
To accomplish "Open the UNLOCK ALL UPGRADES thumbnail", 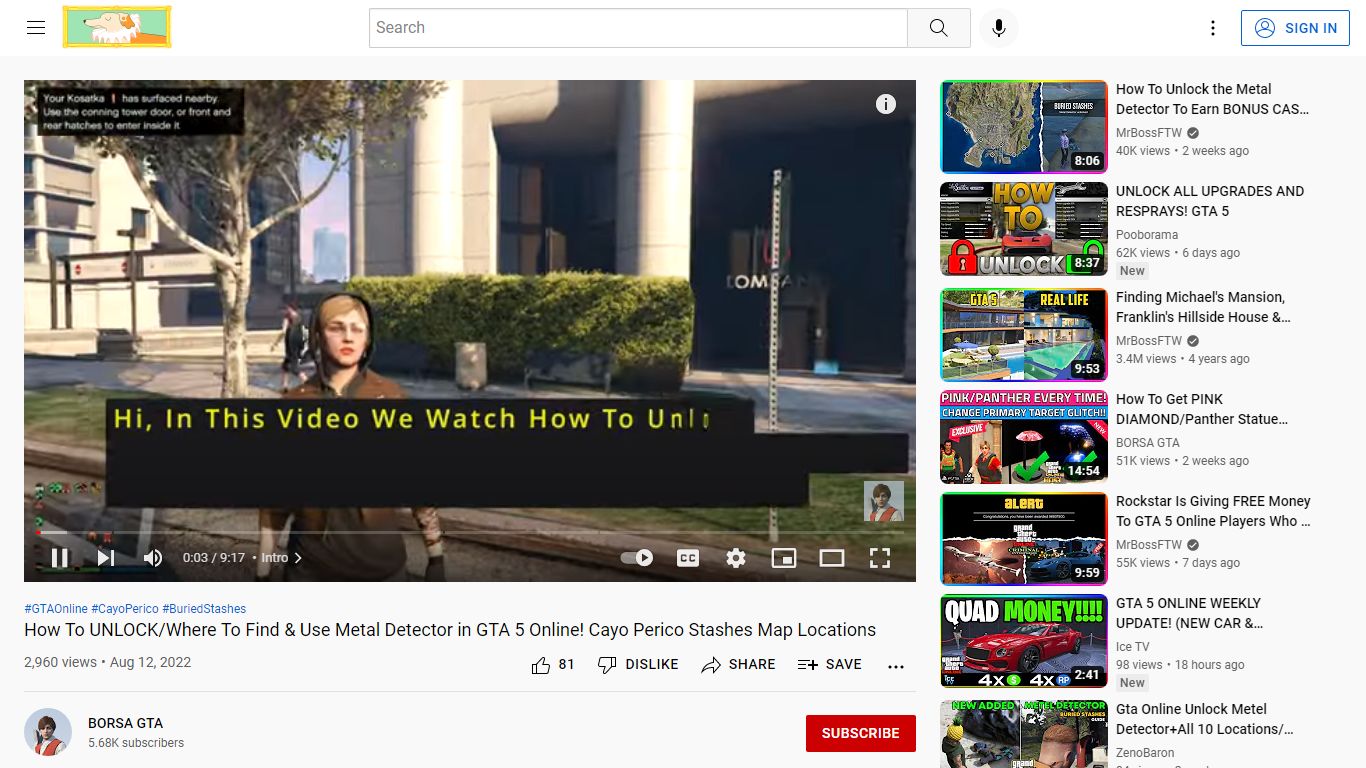I will pyautogui.click(x=1024, y=229).
